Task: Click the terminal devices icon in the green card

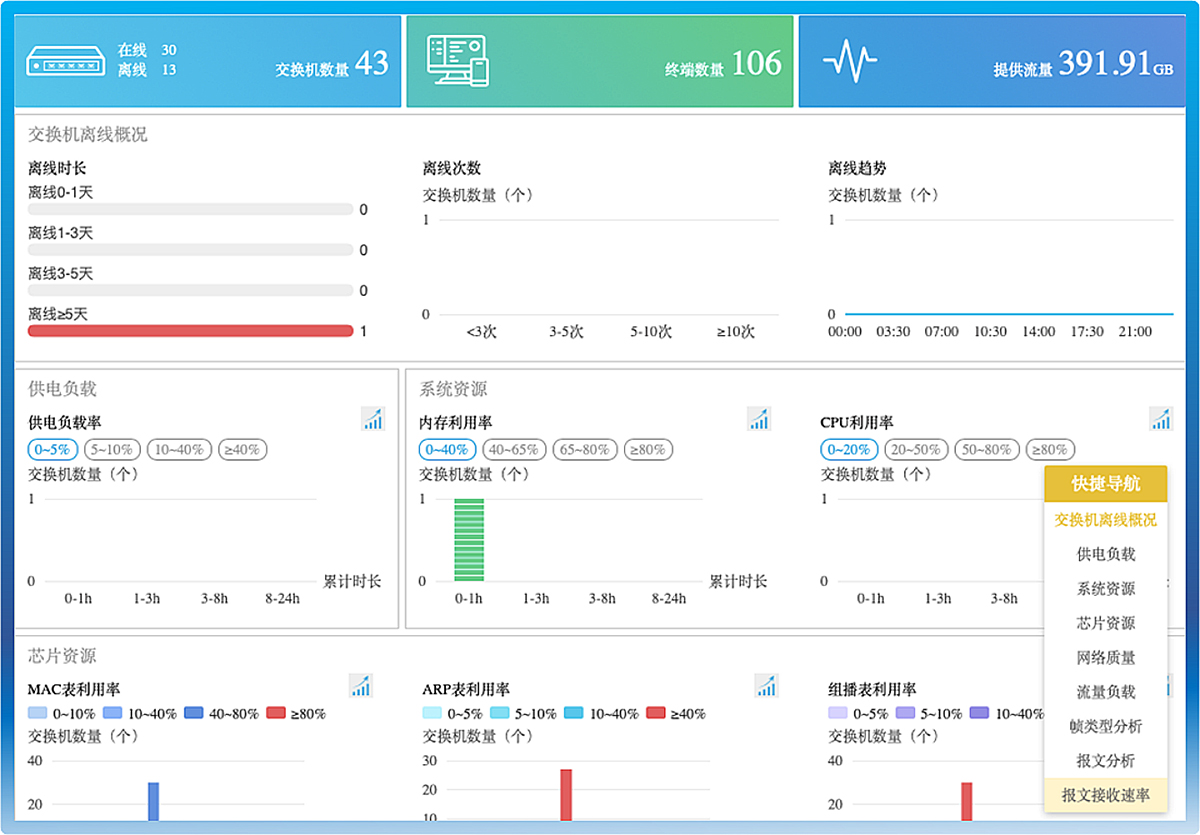Action: click(457, 60)
